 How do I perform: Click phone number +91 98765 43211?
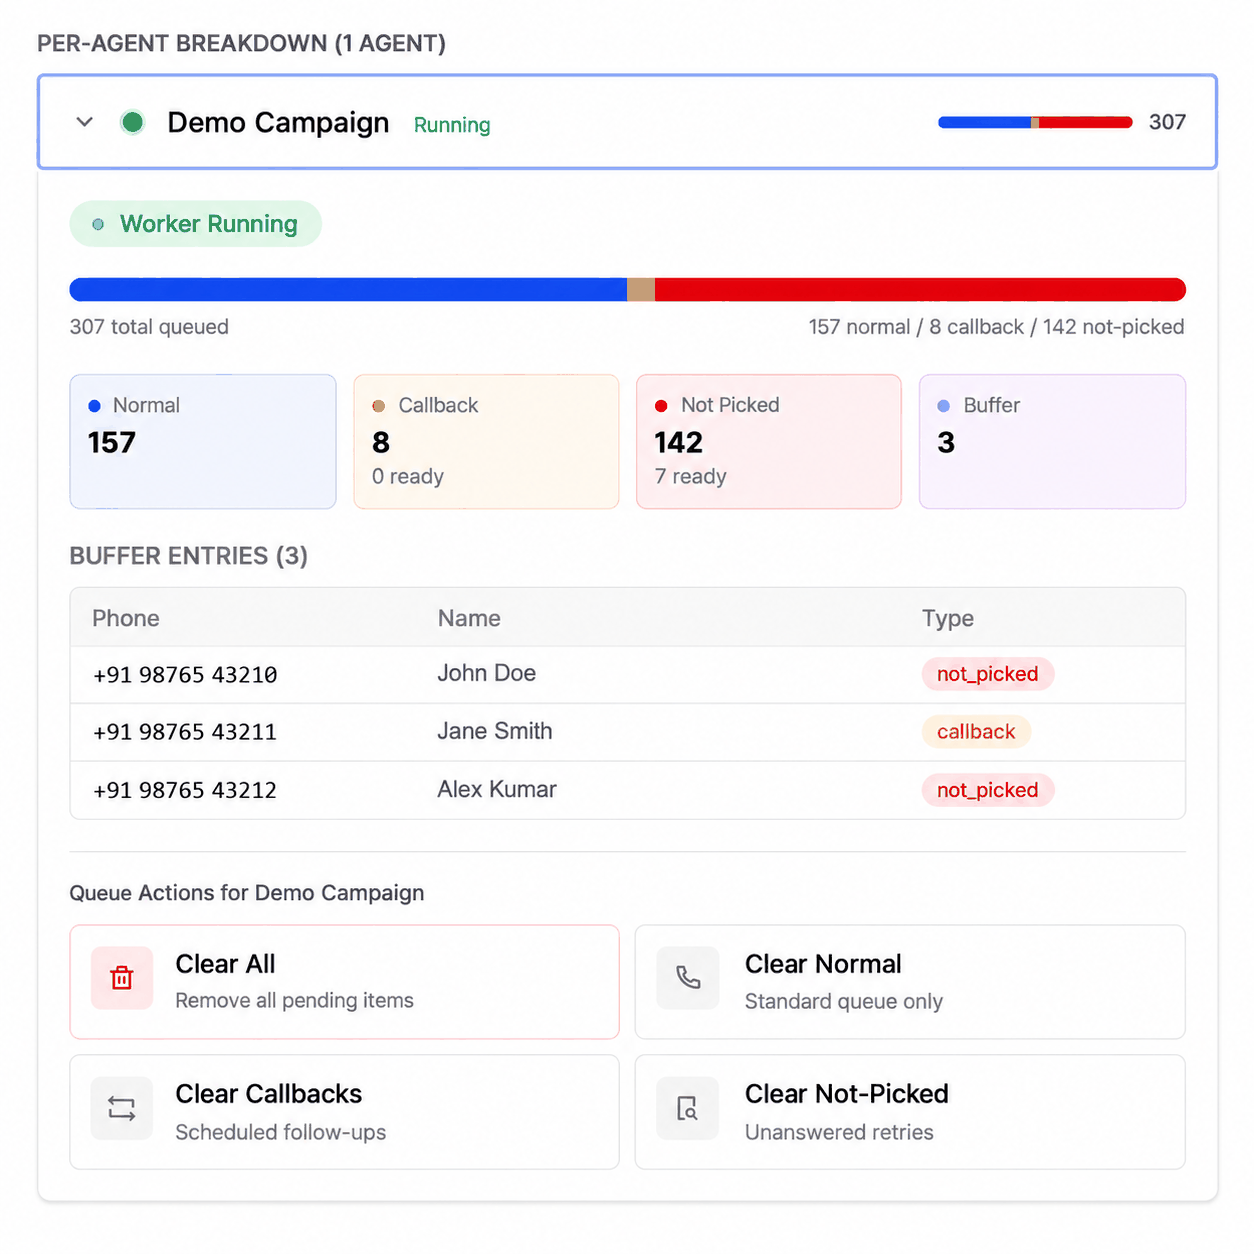tap(185, 732)
